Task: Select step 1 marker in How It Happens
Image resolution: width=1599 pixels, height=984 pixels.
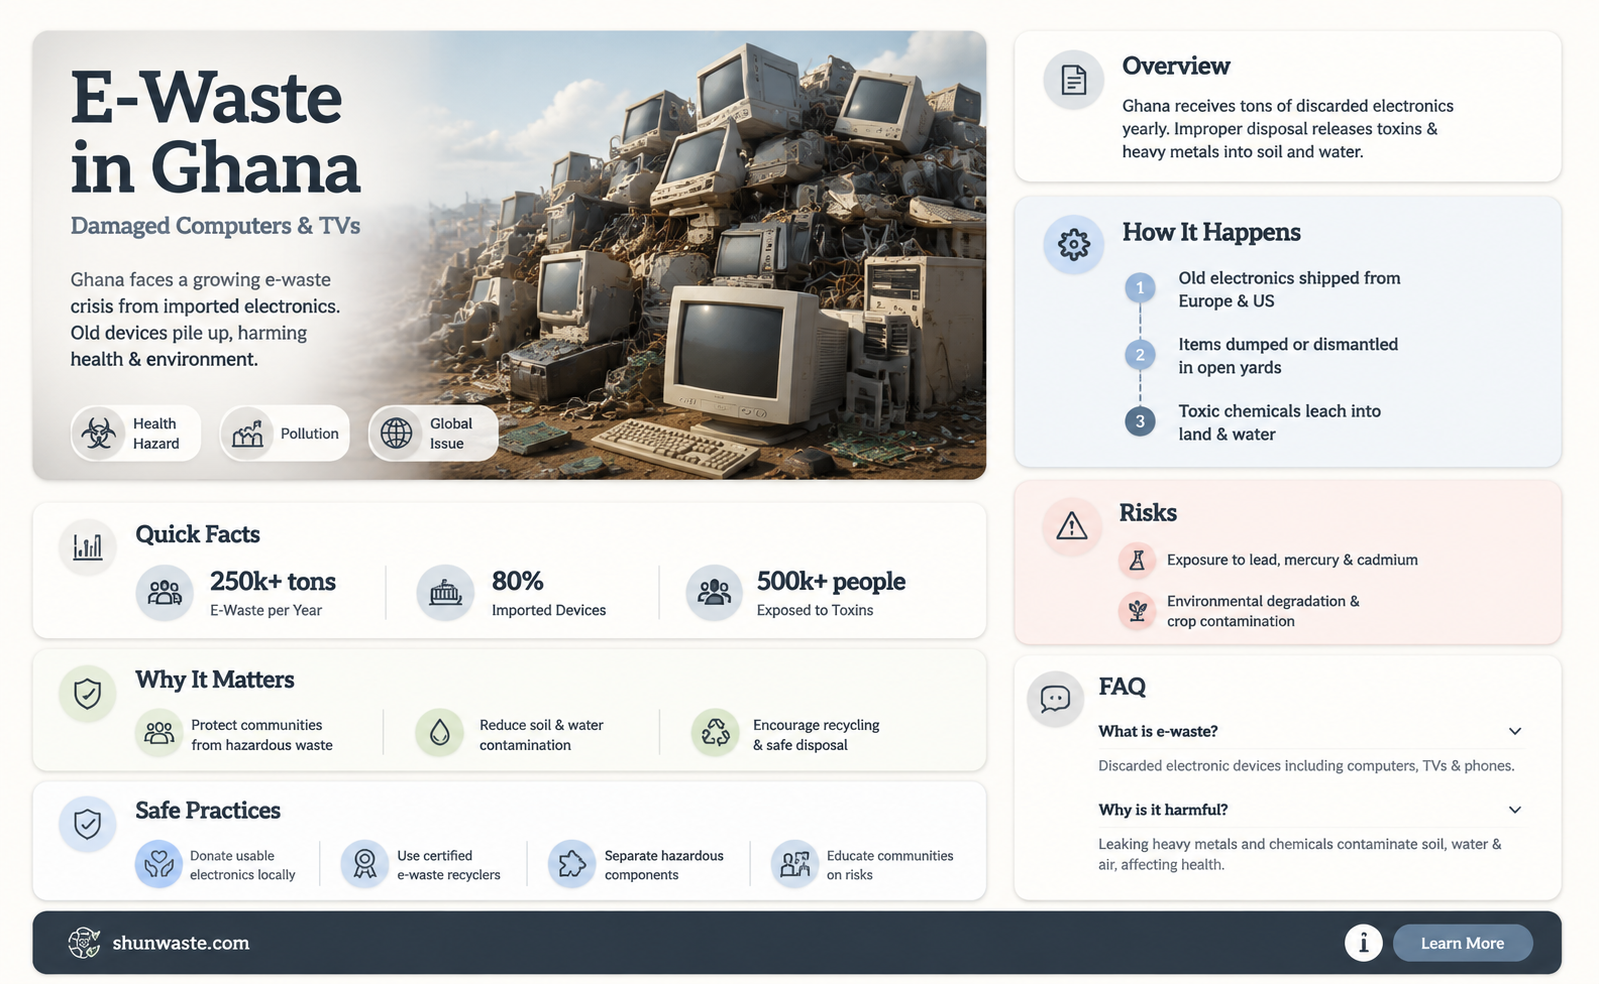Action: click(1139, 288)
